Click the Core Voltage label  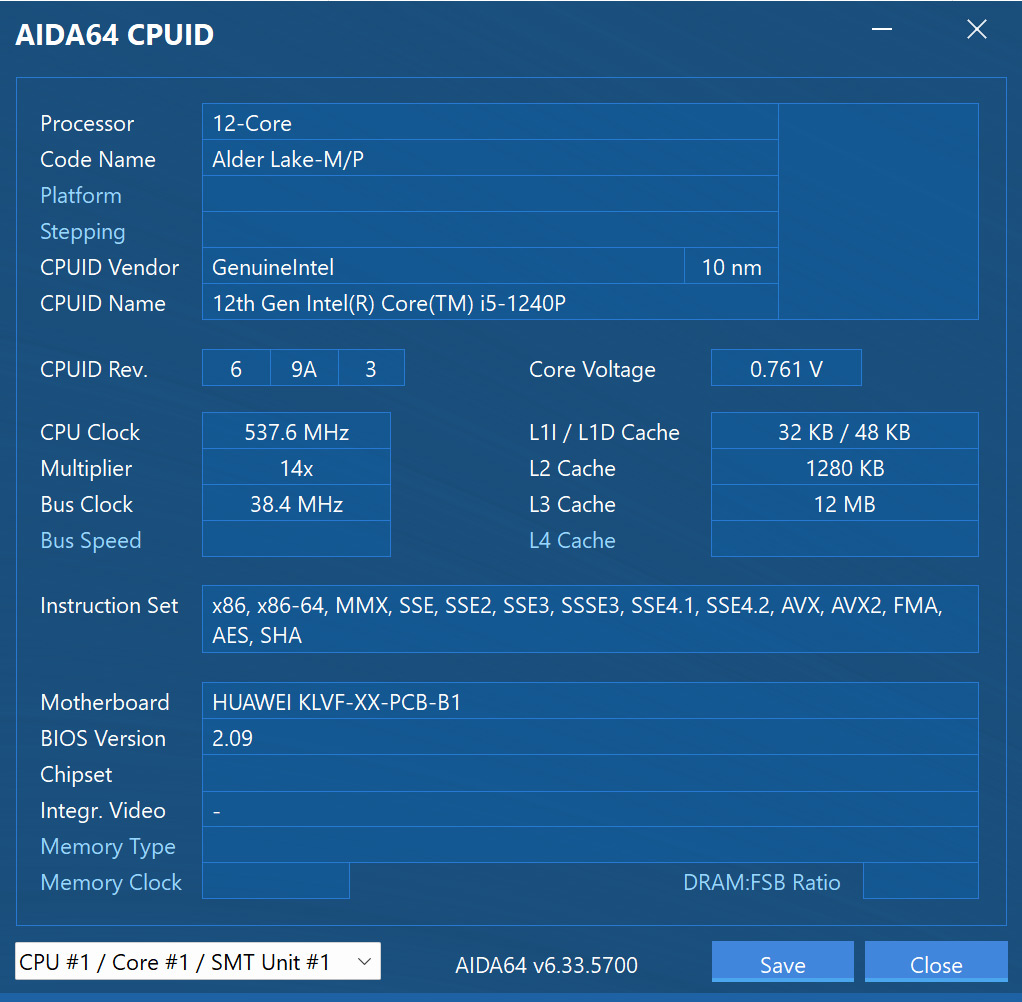point(592,369)
